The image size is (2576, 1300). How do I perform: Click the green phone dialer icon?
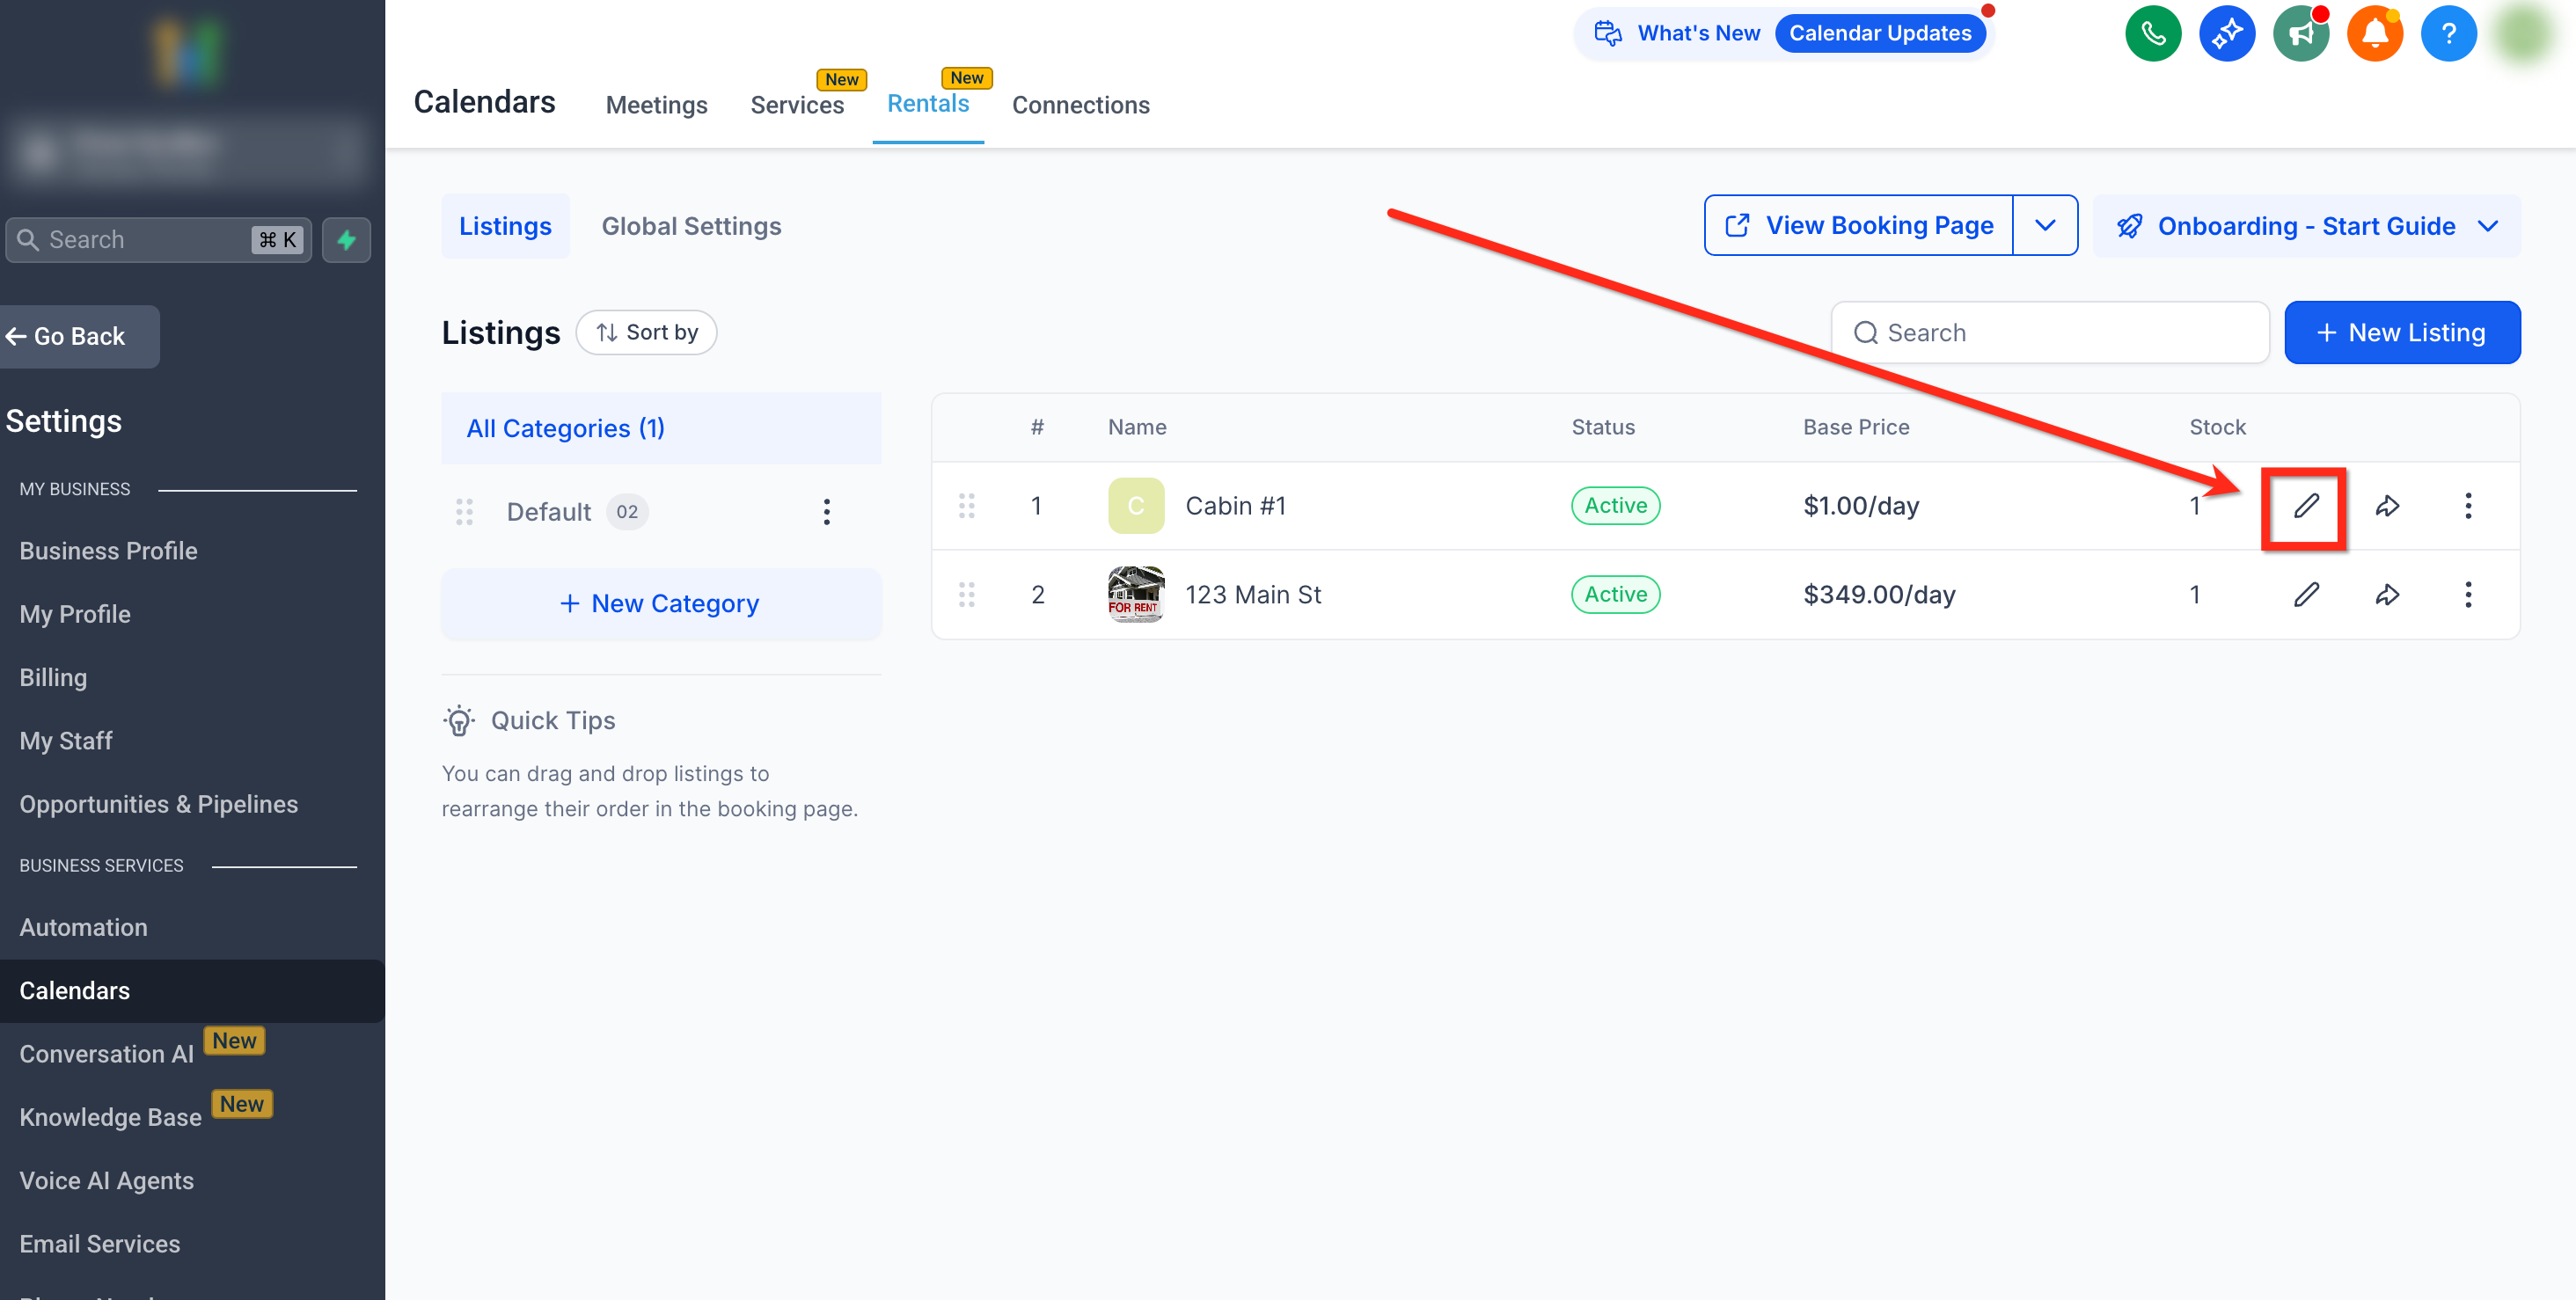pyautogui.click(x=2152, y=34)
